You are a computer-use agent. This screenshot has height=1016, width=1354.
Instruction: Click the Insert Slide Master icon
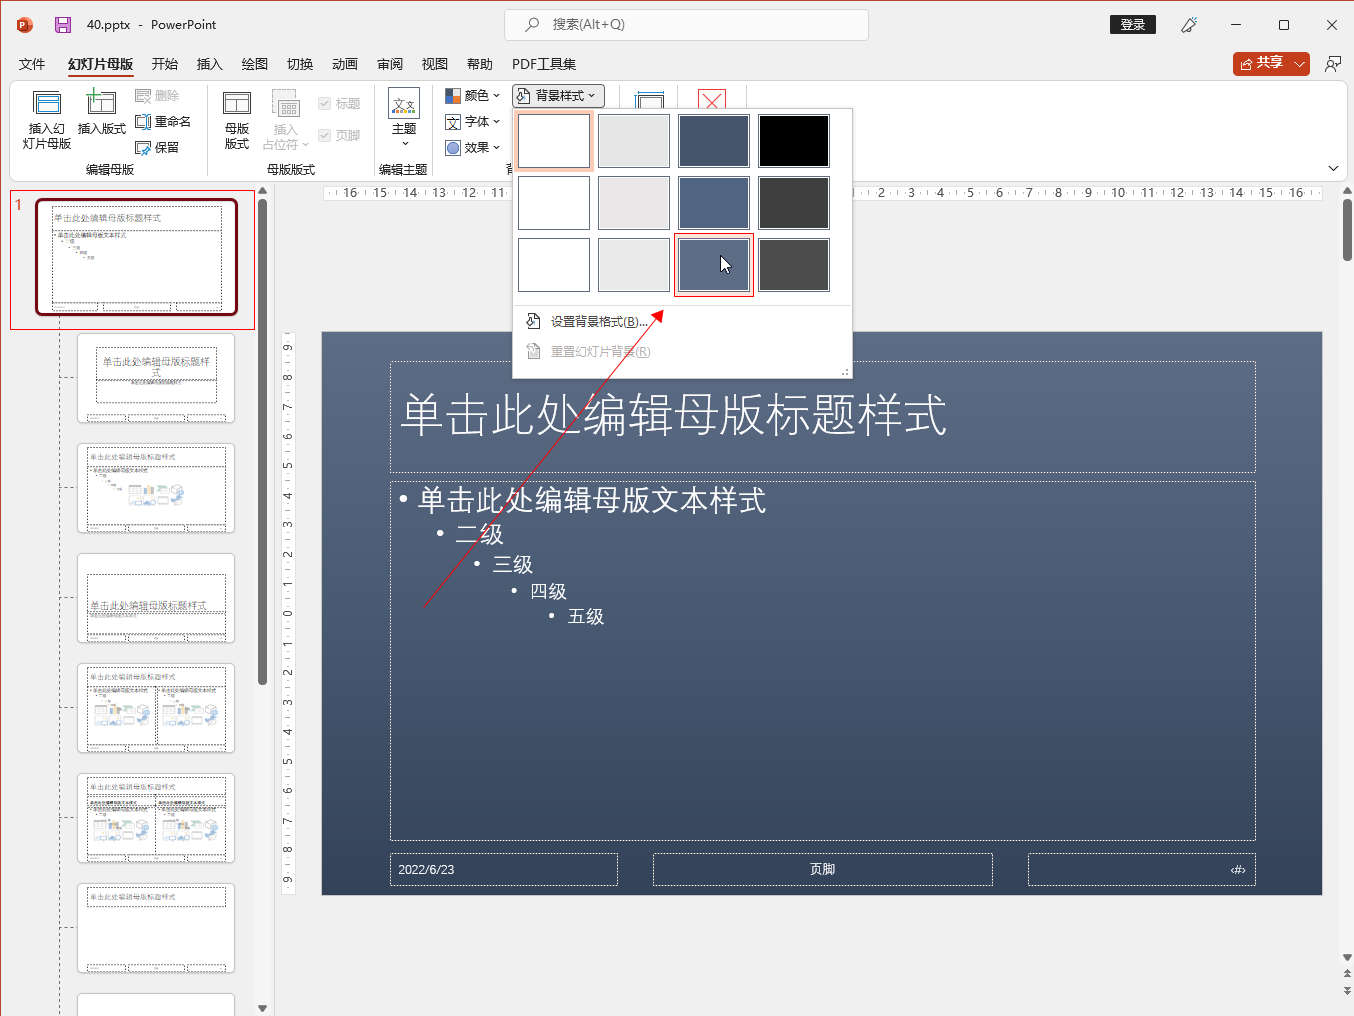point(47,103)
